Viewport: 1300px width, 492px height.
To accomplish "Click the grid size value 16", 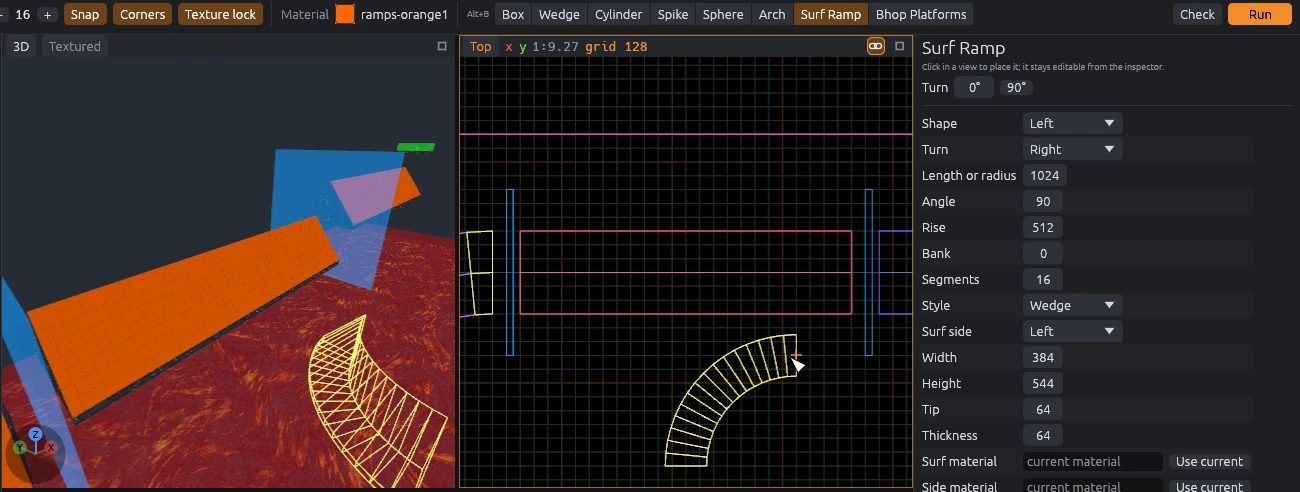I will point(22,15).
